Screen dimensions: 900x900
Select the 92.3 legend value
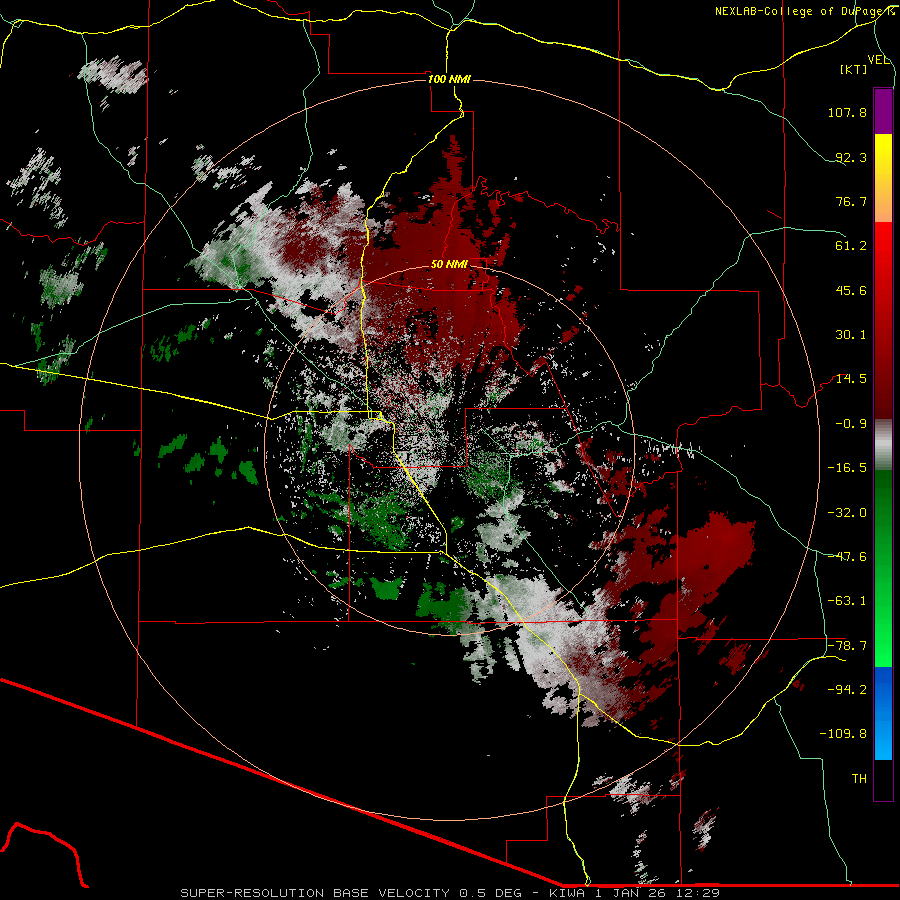(x=851, y=157)
